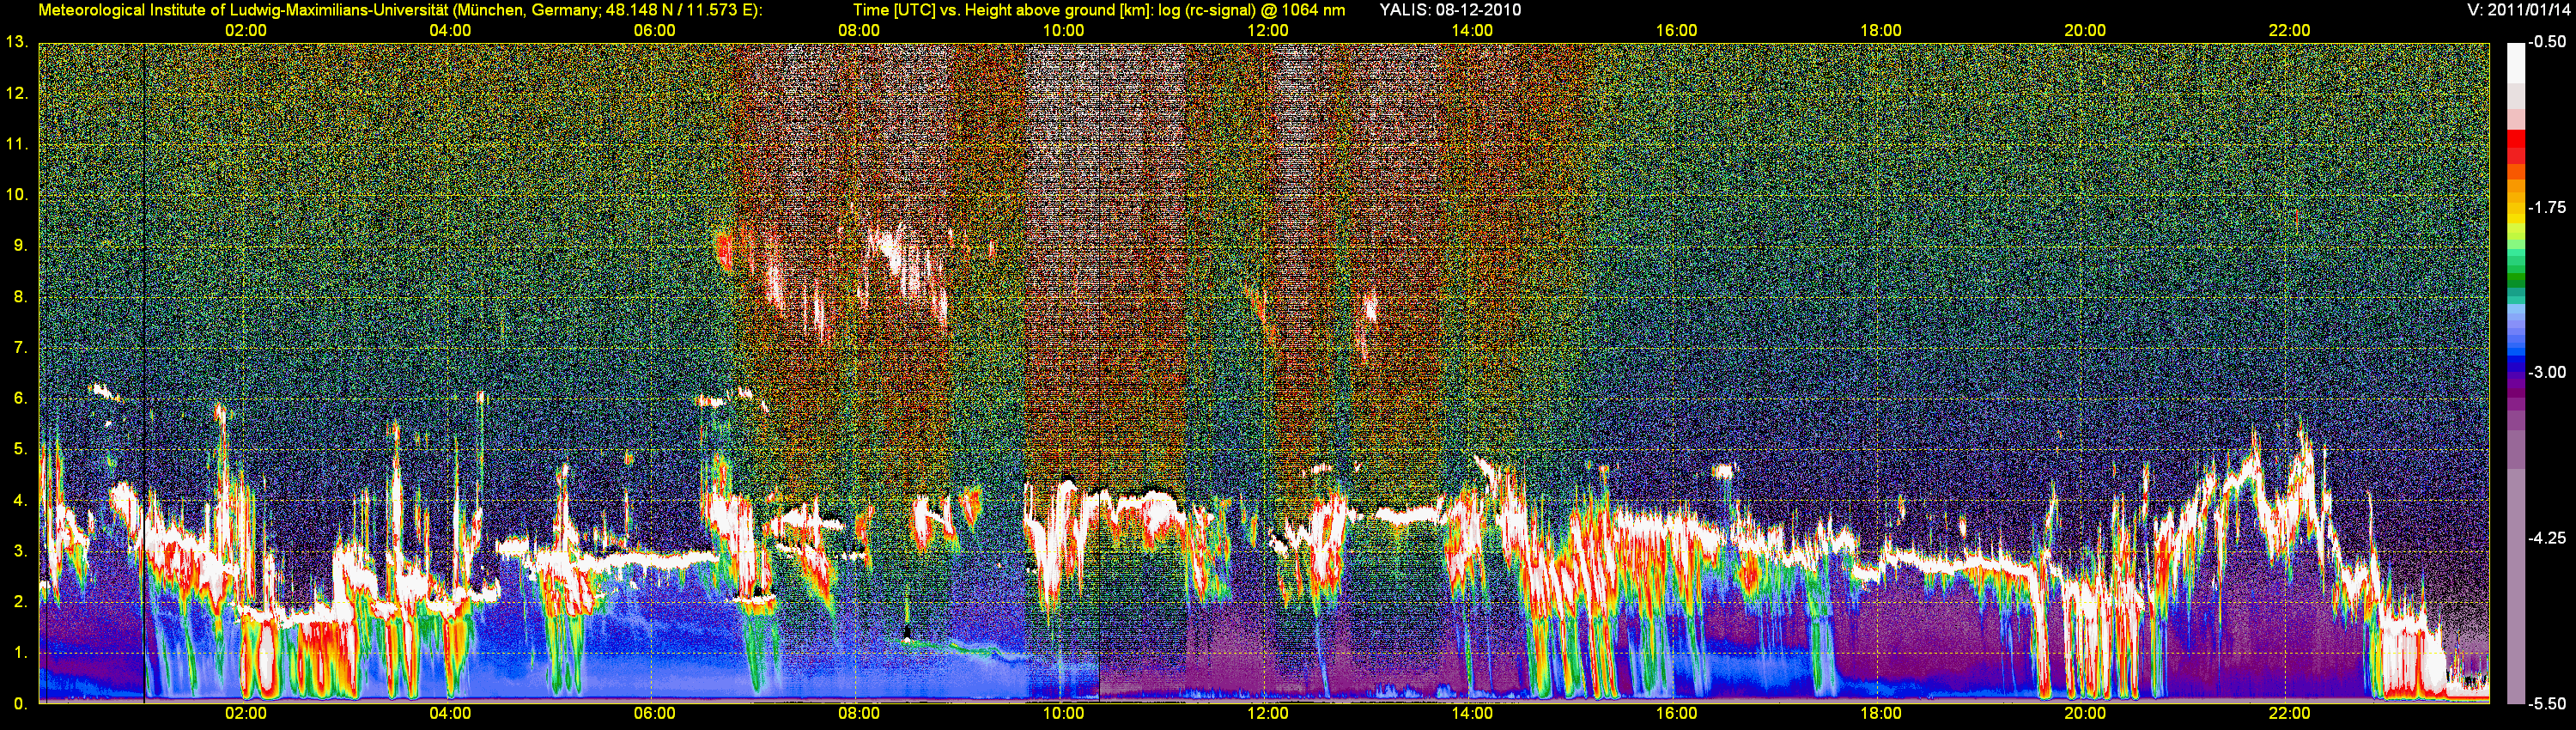This screenshot has width=2576, height=730.
Task: Click the 'Time [UTC] vs. Height above ground' caption
Action: tap(1099, 10)
